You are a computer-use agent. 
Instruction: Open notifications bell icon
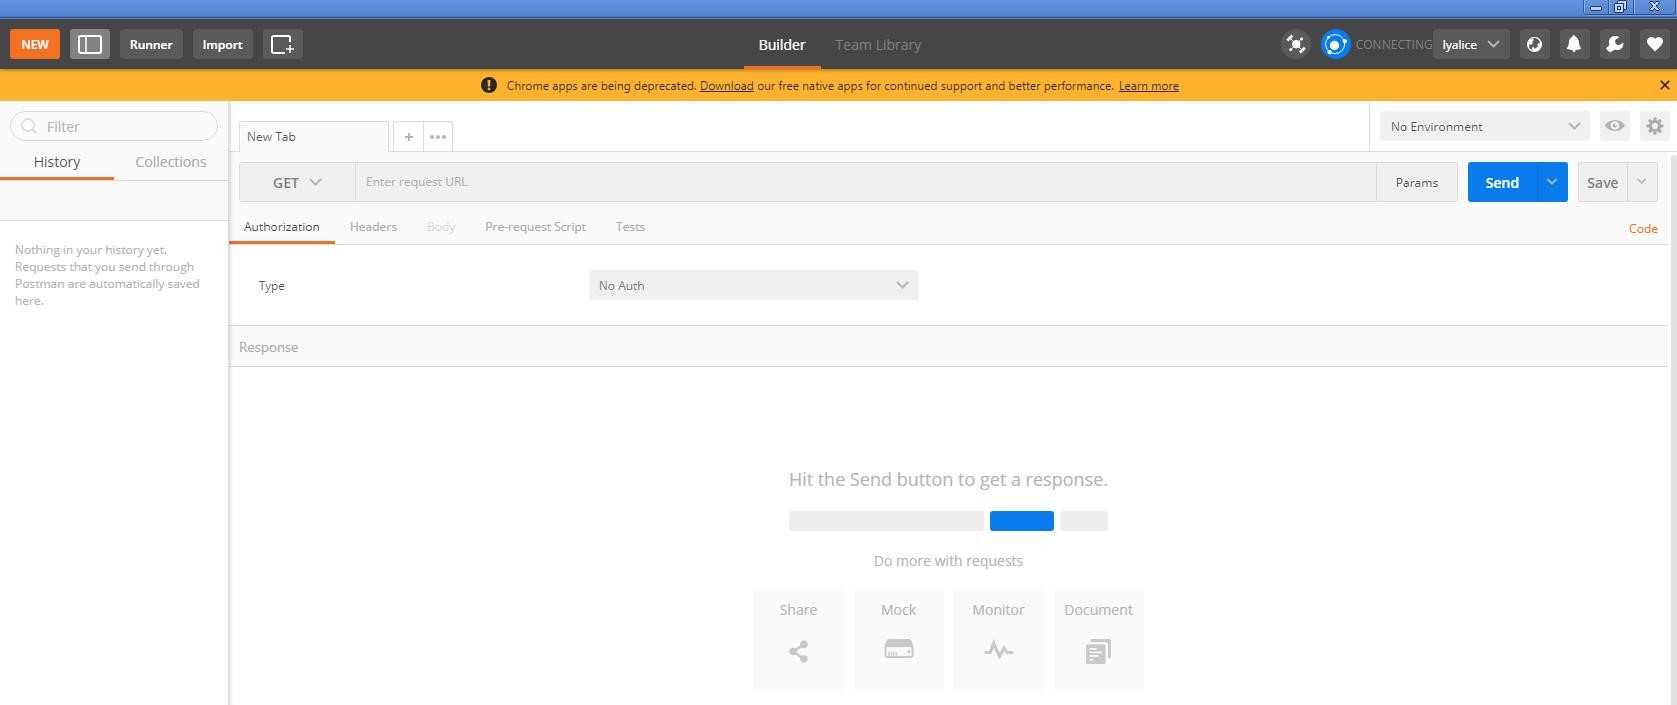click(1574, 44)
